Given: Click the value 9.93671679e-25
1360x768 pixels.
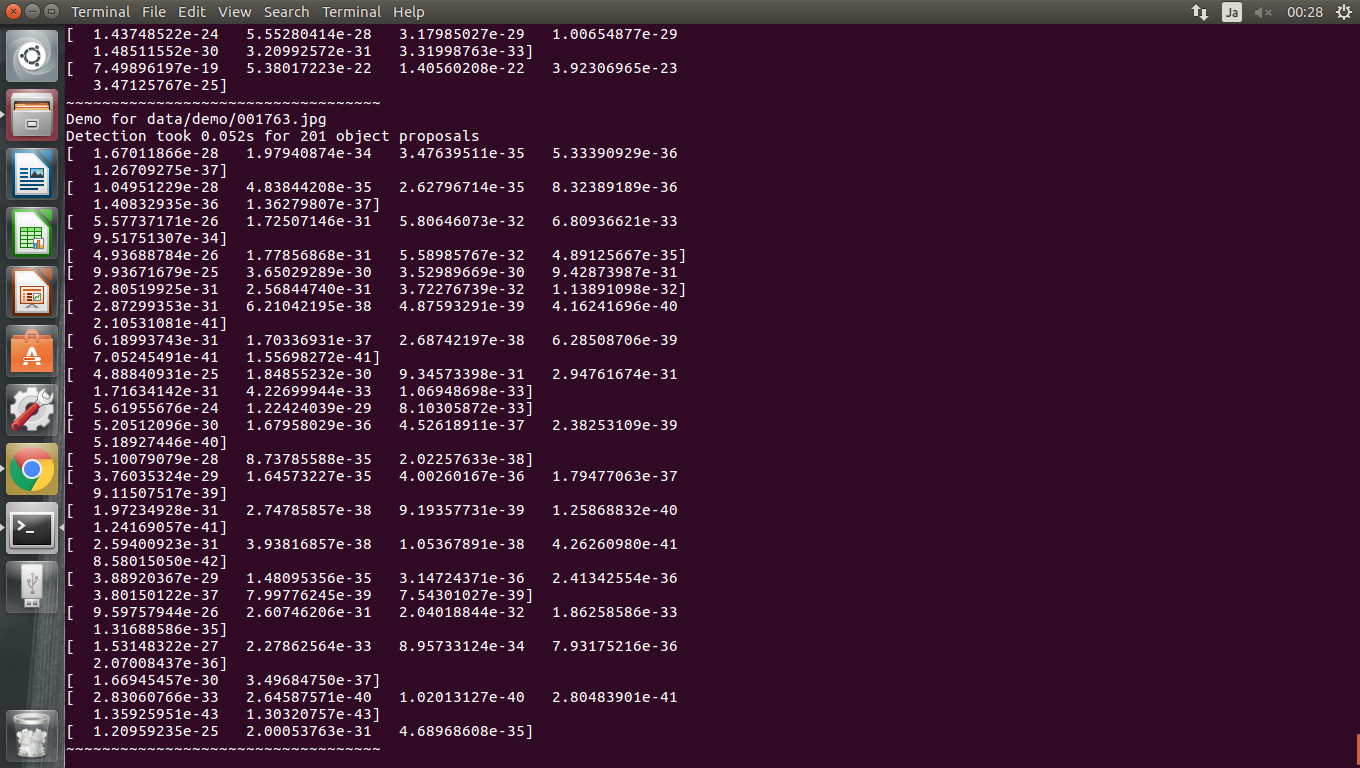Looking at the screenshot, I should pos(155,272).
